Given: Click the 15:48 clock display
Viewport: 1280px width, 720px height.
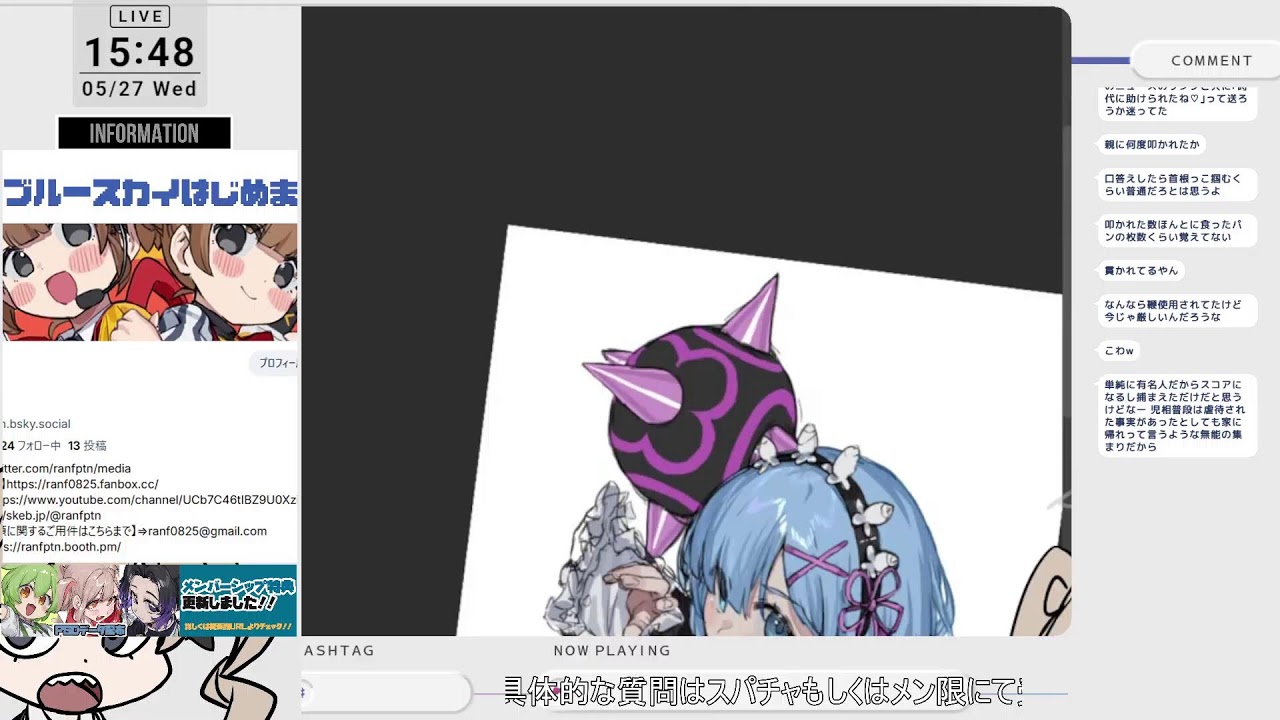Looking at the screenshot, I should tap(140, 53).
